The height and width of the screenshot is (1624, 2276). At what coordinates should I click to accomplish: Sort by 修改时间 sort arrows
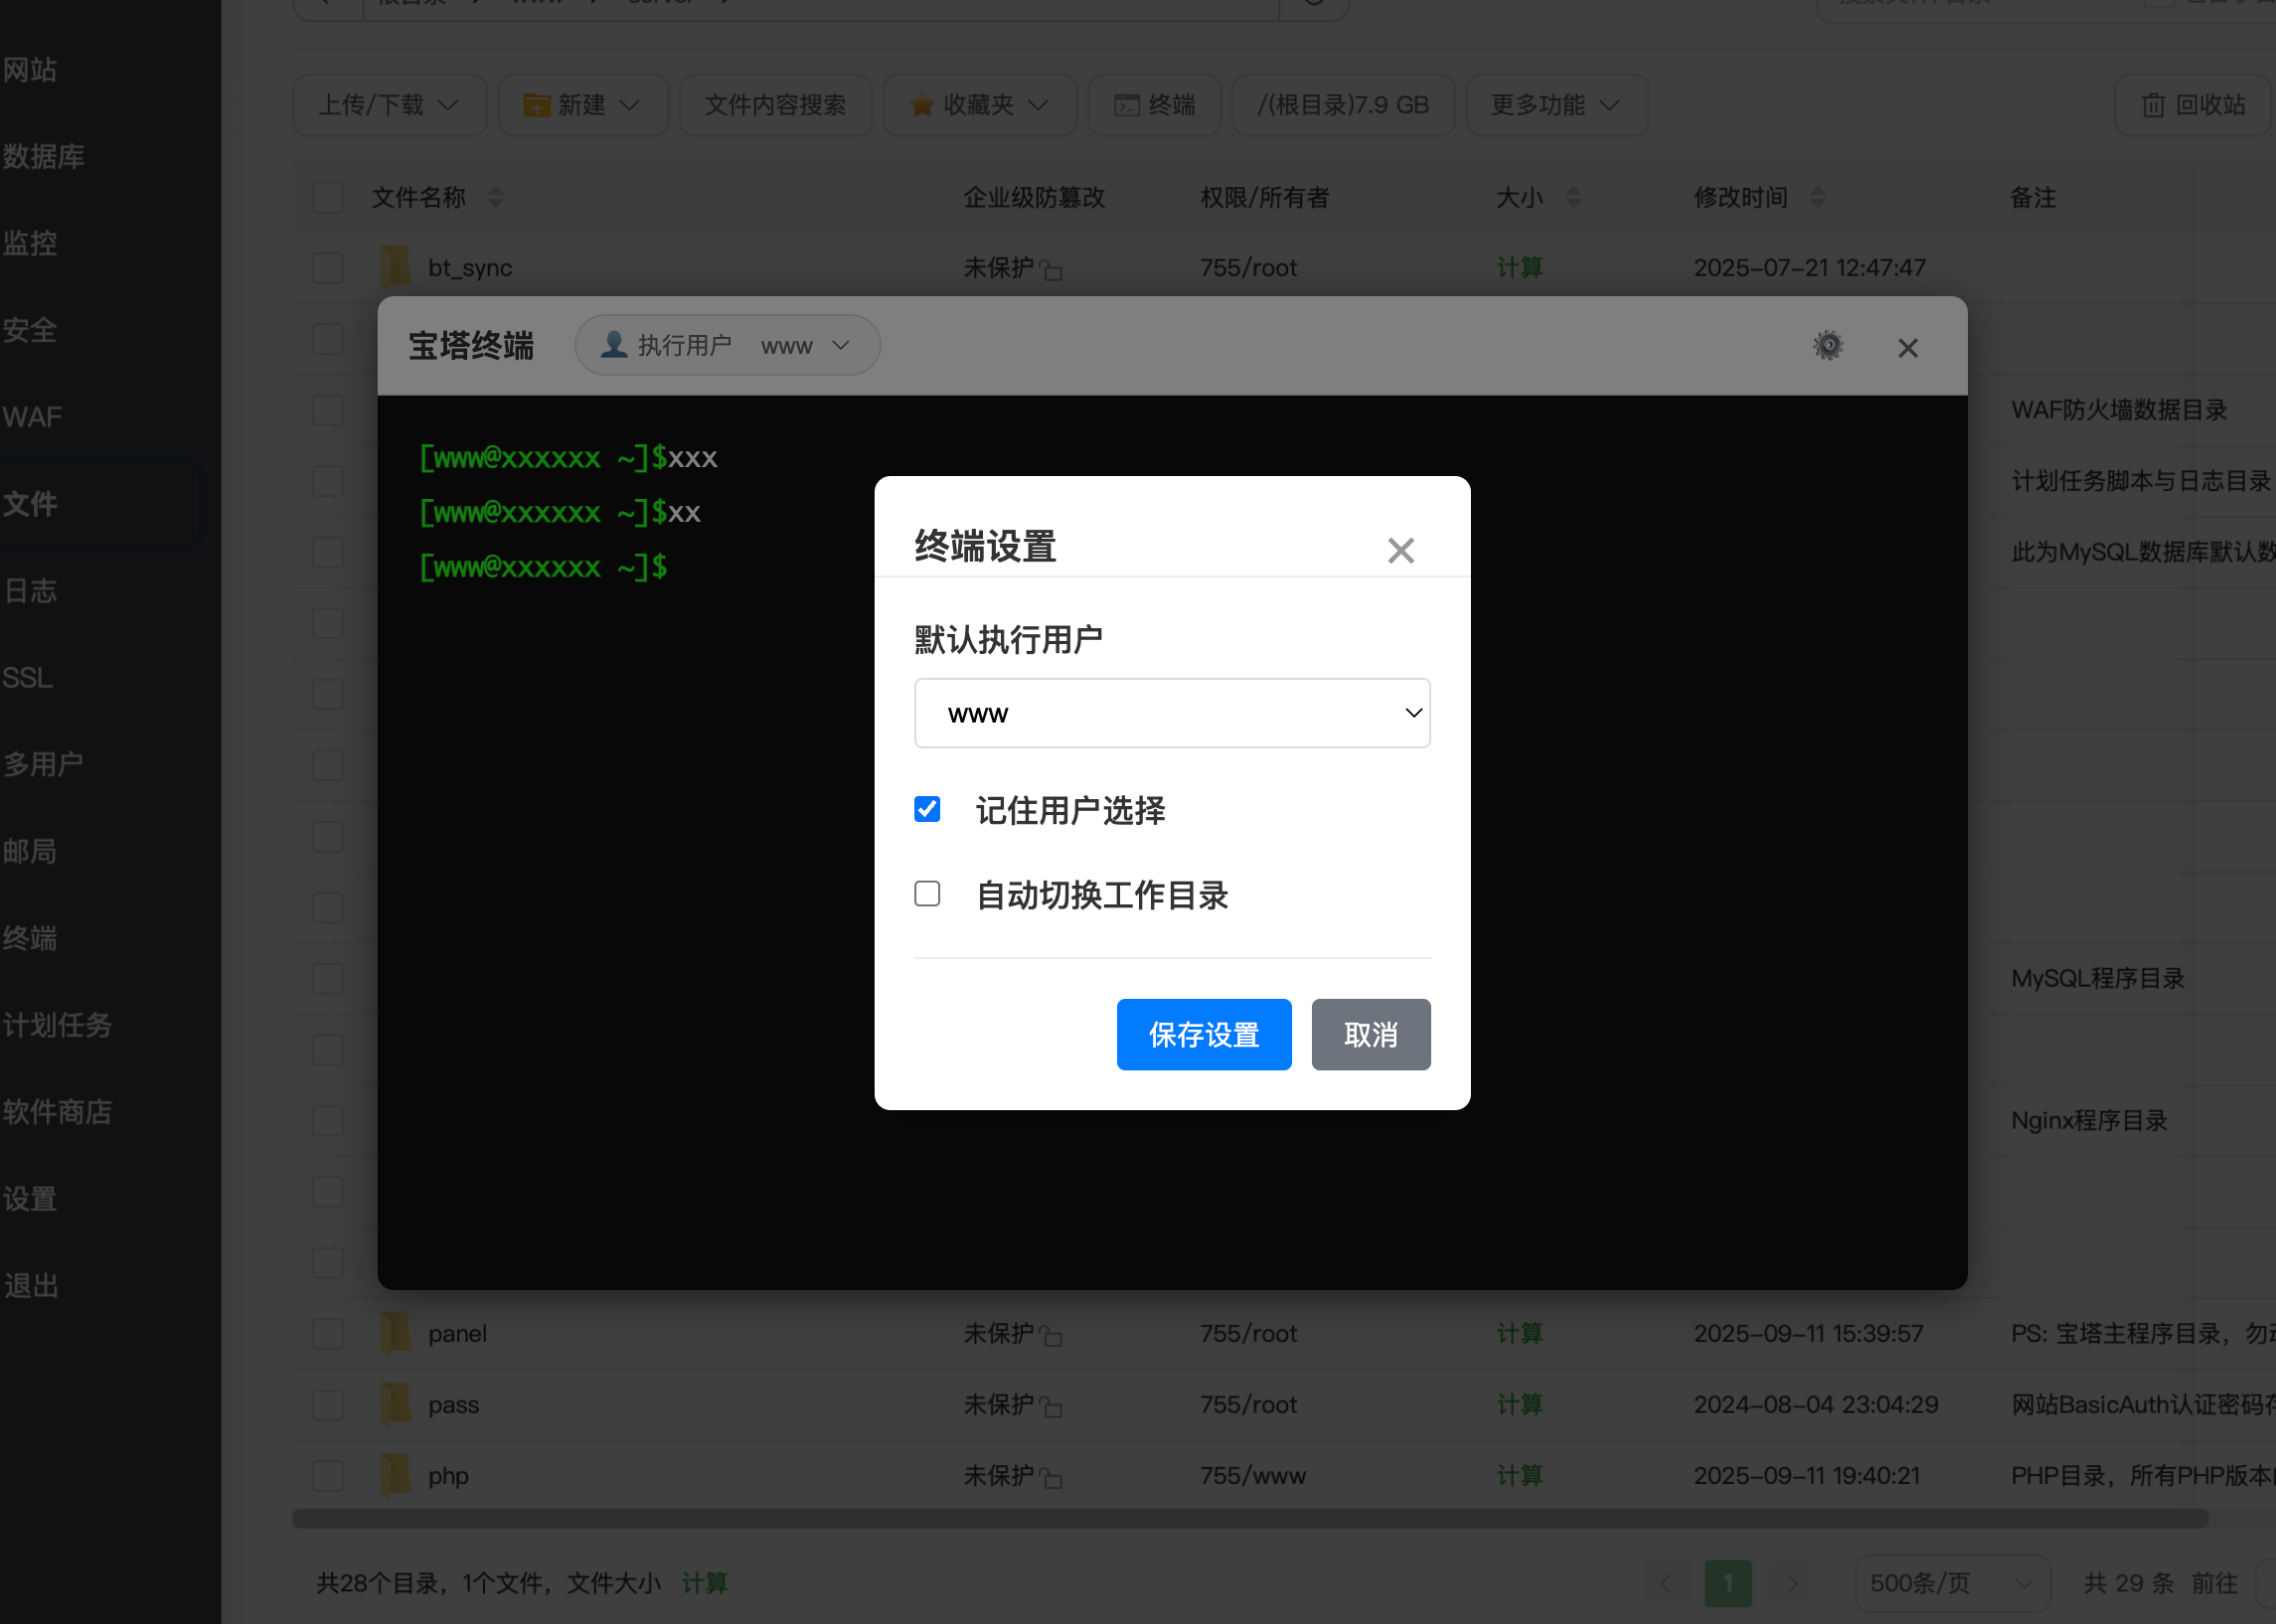point(1818,198)
